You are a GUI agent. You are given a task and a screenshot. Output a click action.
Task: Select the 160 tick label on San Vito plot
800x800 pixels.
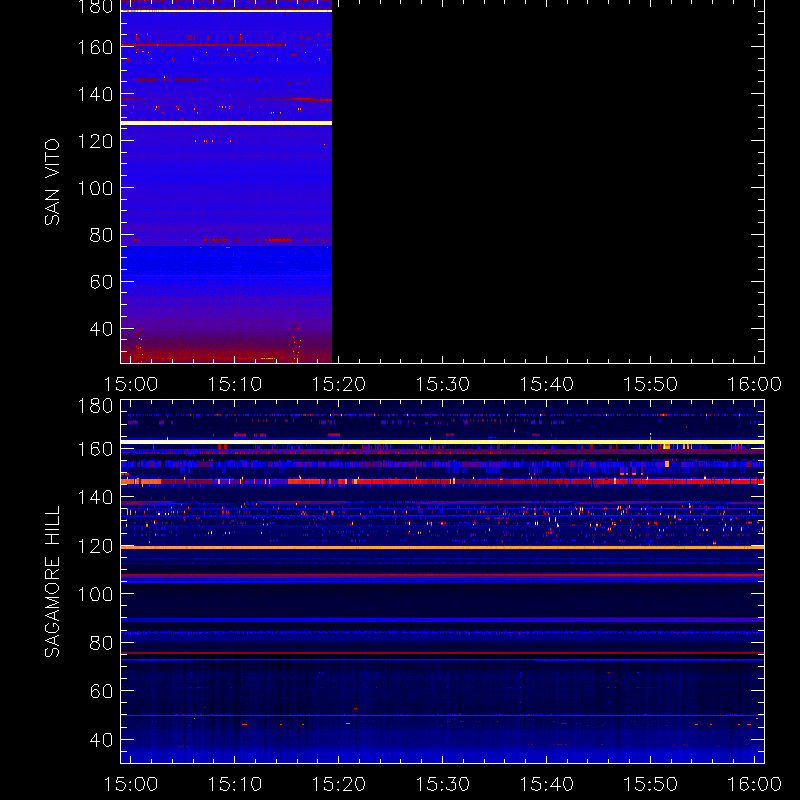point(95,47)
